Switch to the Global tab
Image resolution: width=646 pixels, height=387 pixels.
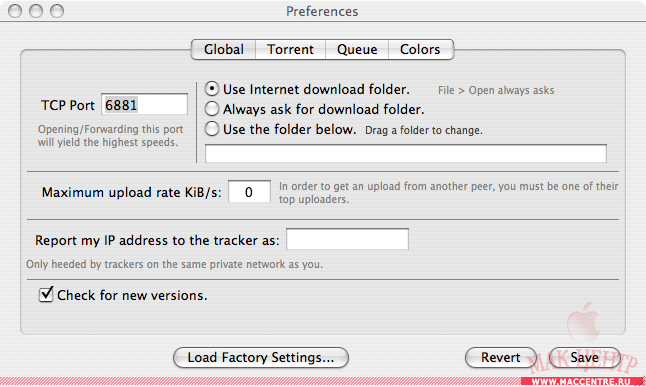click(x=224, y=49)
